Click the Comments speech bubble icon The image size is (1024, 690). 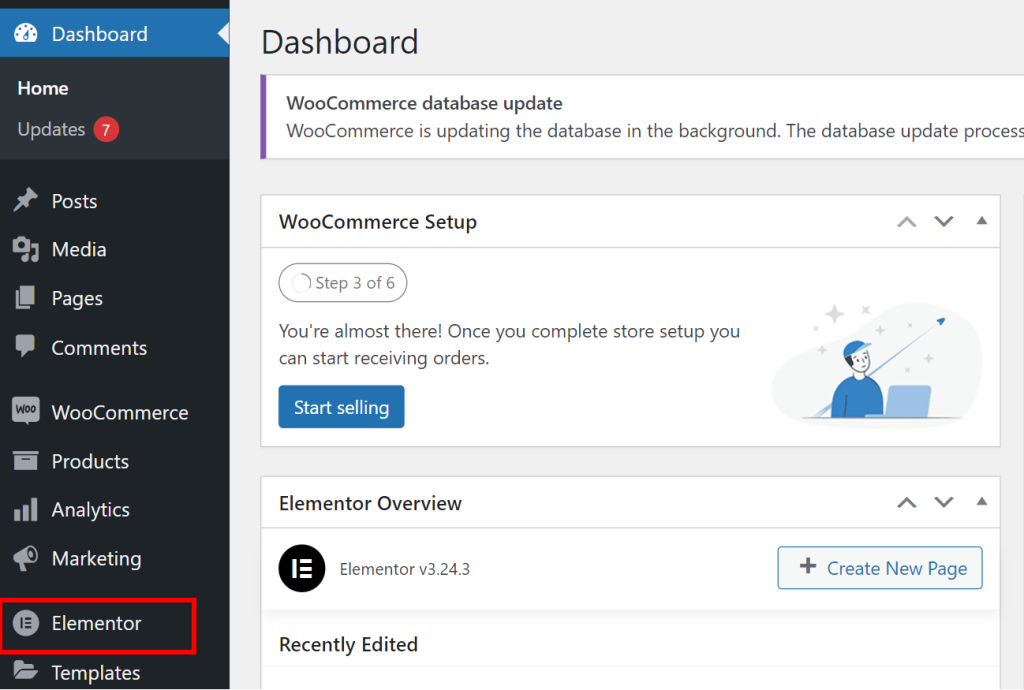(26, 347)
